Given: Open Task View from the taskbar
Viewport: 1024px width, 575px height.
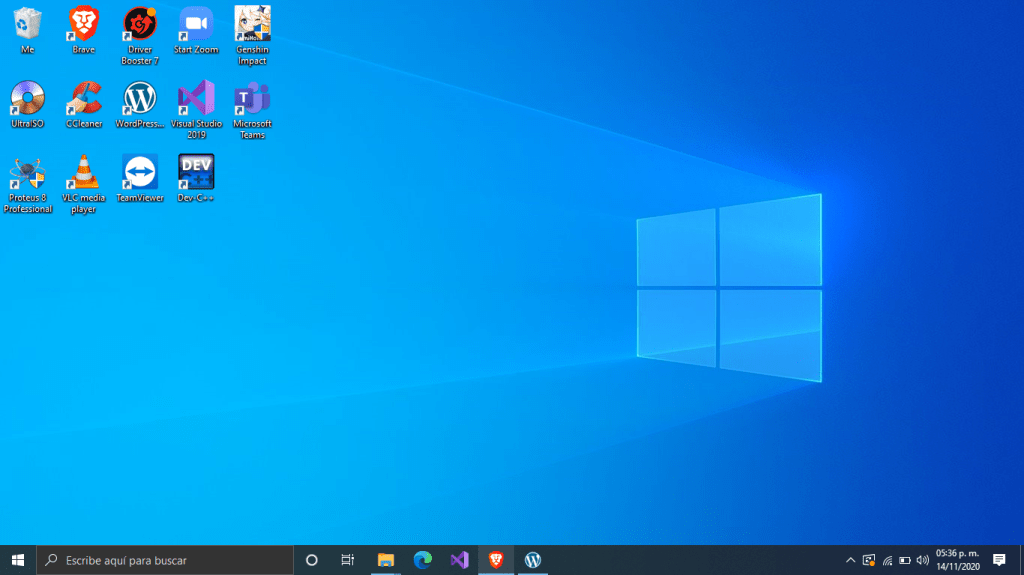Looking at the screenshot, I should click(347, 560).
